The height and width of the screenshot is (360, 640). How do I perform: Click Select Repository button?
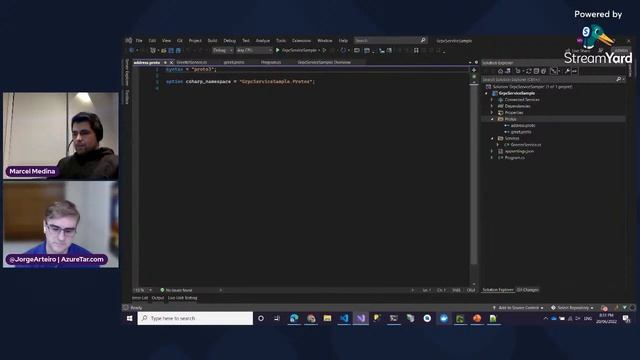coord(571,308)
